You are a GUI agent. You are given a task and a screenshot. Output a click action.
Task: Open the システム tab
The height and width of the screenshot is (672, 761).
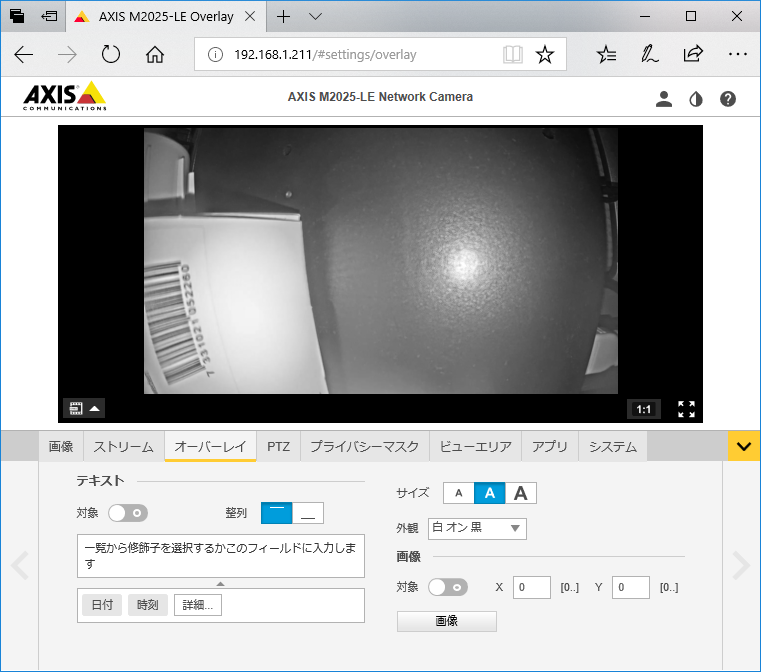[x=612, y=446]
